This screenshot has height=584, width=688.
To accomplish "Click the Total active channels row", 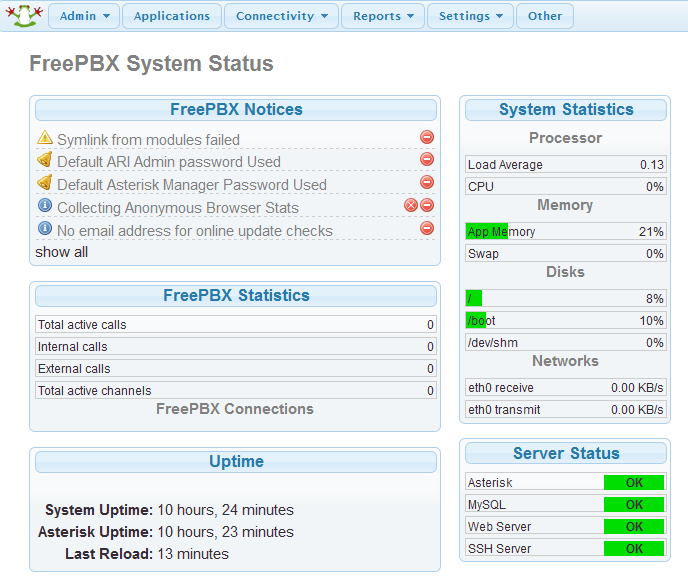I will tap(236, 390).
